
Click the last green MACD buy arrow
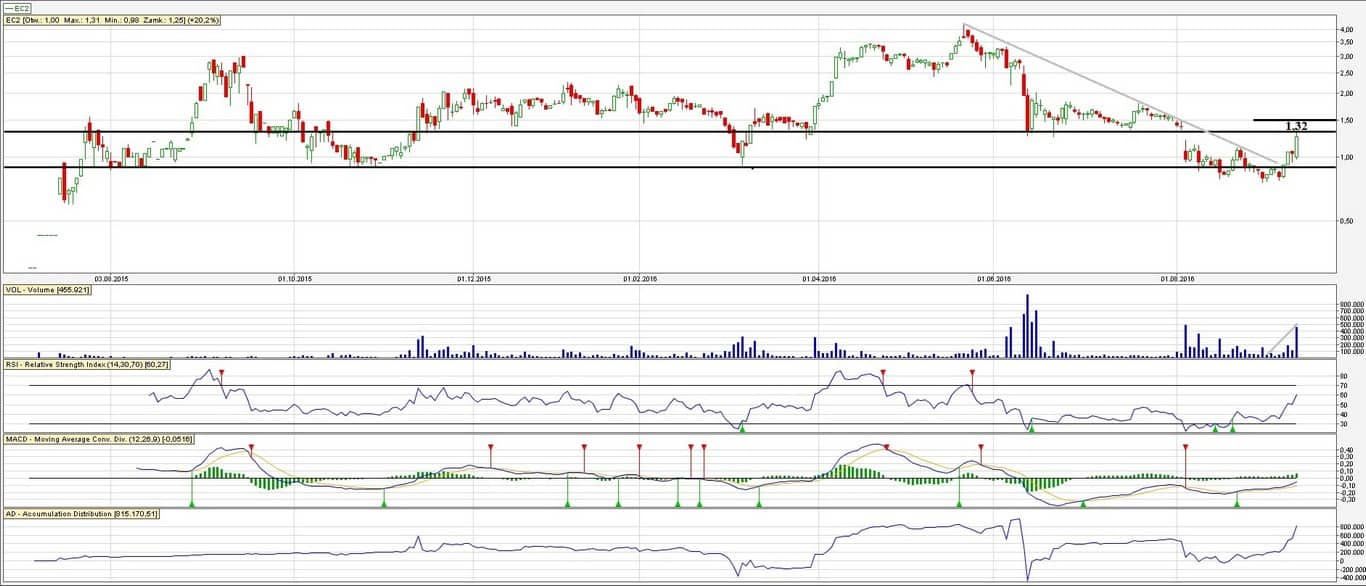pyautogui.click(x=1237, y=503)
